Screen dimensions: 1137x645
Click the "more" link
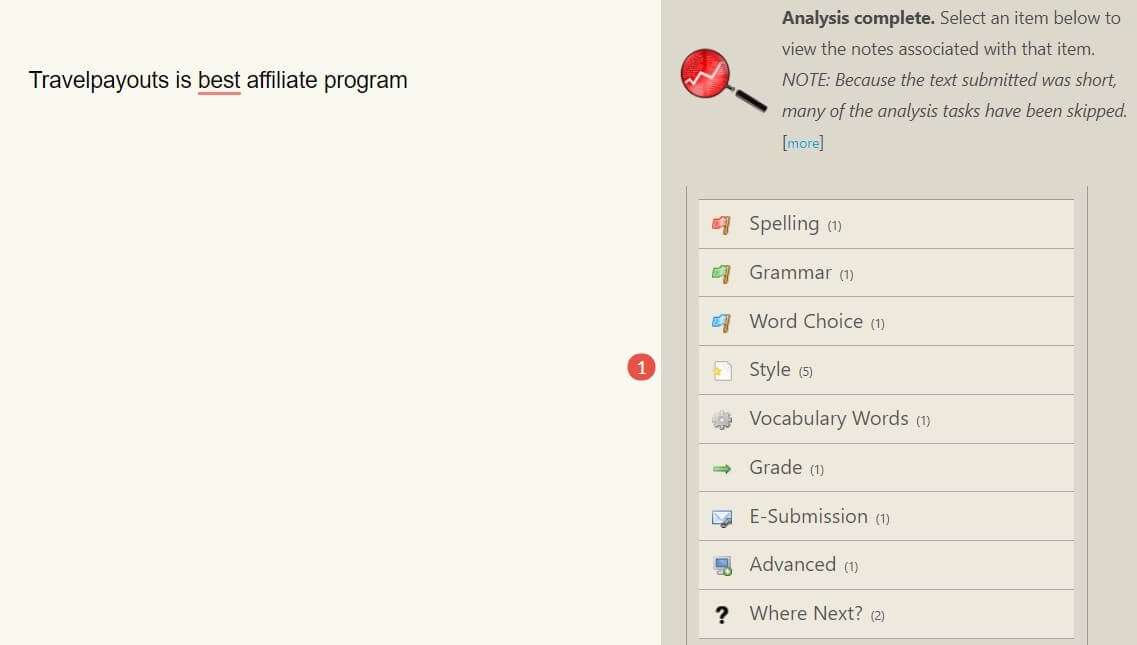[x=803, y=143]
